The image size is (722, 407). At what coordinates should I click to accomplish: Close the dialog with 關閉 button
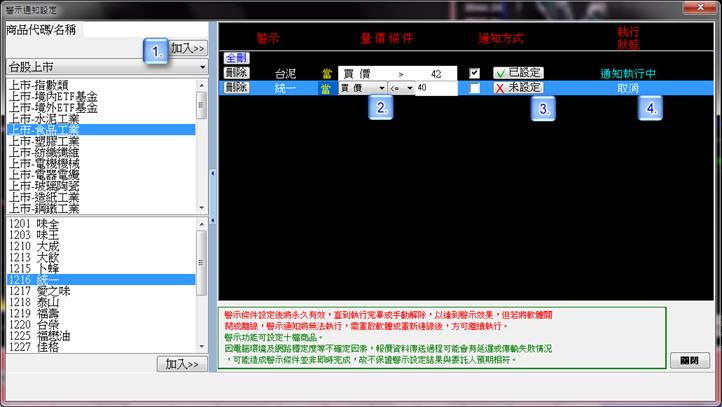[690, 360]
